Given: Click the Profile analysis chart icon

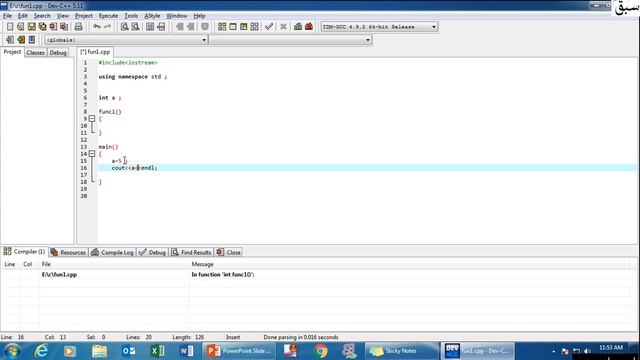Looking at the screenshot, I should pyautogui.click(x=298, y=27).
